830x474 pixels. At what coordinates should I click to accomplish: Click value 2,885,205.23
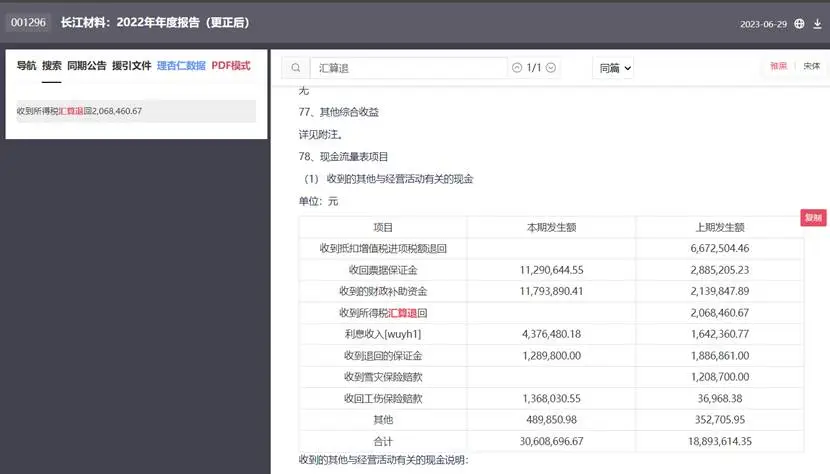(x=719, y=270)
